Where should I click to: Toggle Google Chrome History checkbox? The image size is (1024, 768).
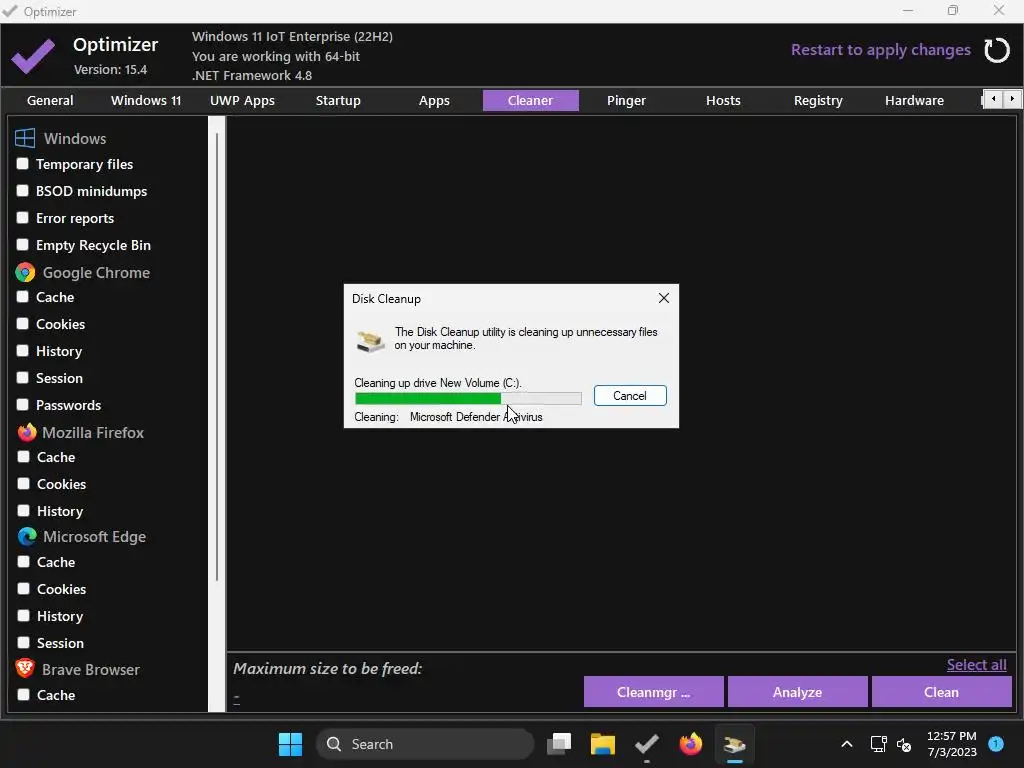point(23,350)
